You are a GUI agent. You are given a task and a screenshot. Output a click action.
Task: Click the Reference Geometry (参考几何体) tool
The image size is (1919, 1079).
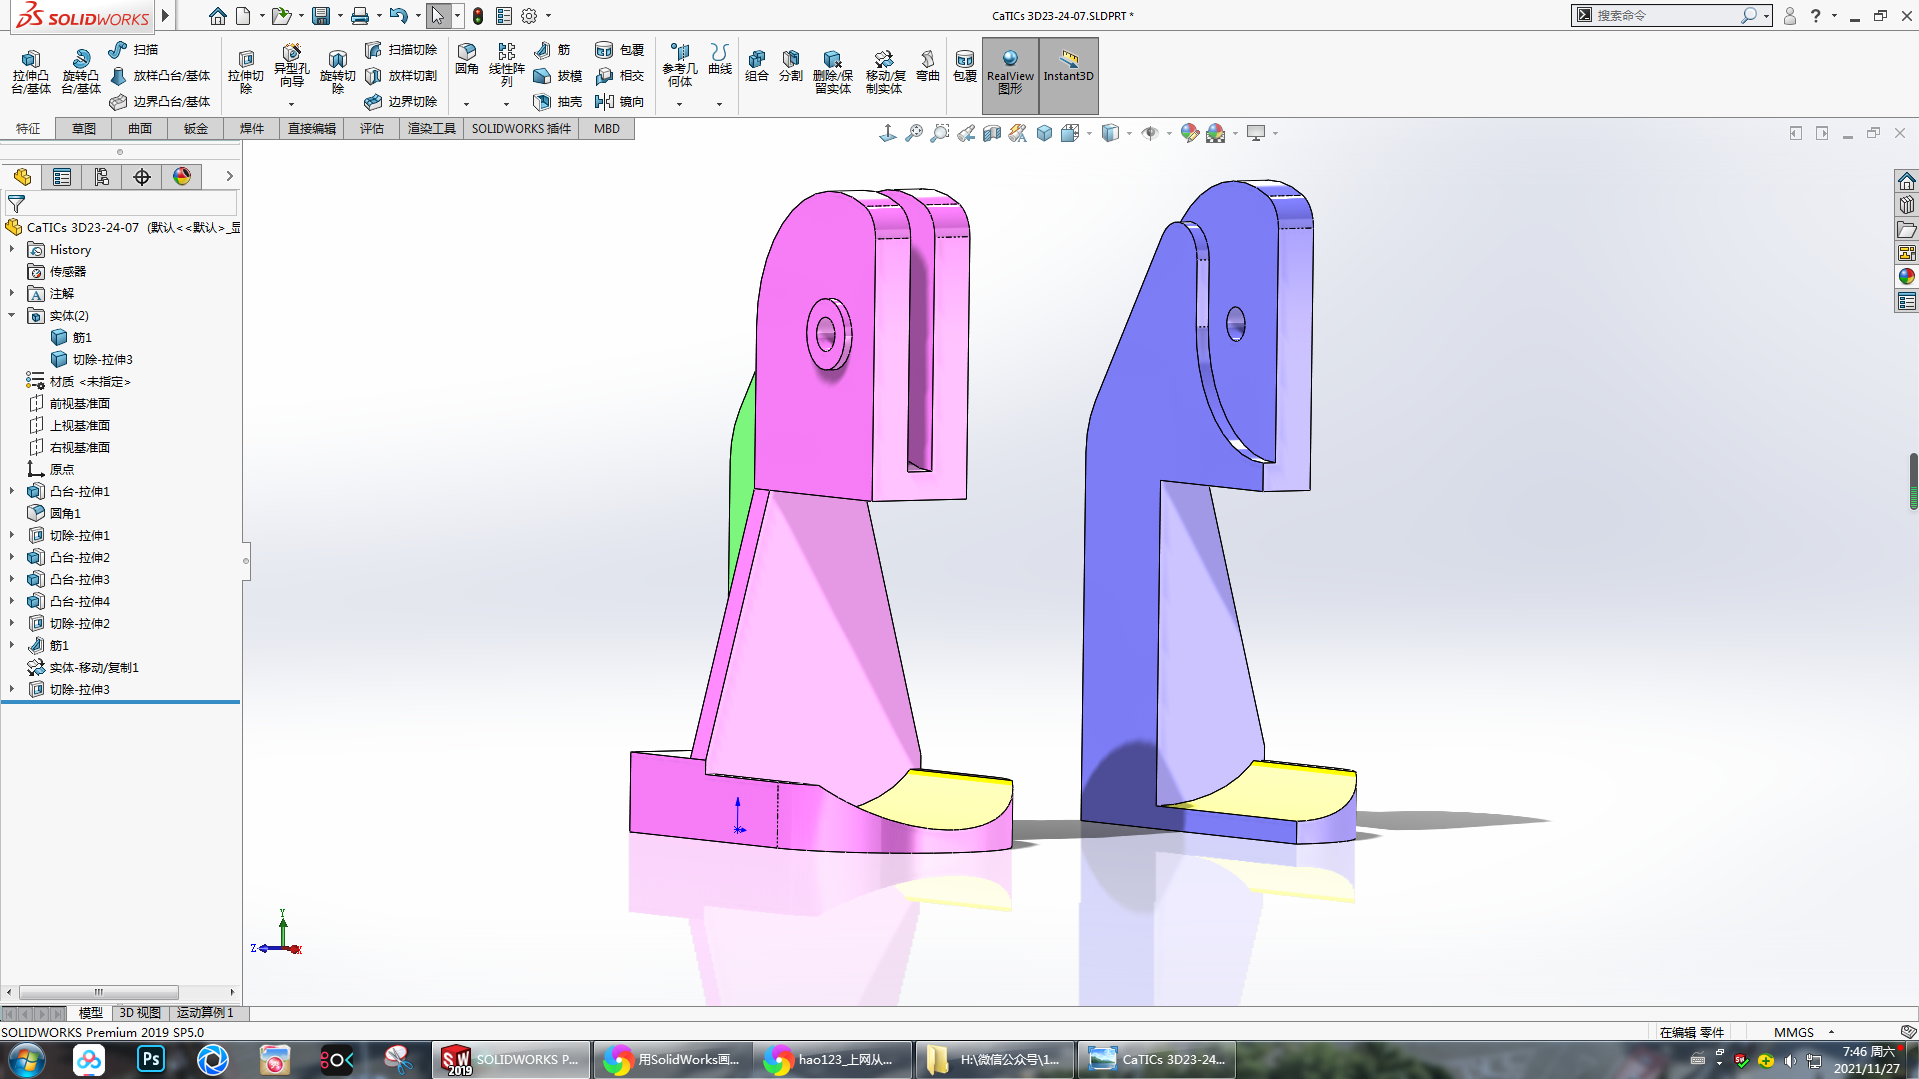[680, 65]
